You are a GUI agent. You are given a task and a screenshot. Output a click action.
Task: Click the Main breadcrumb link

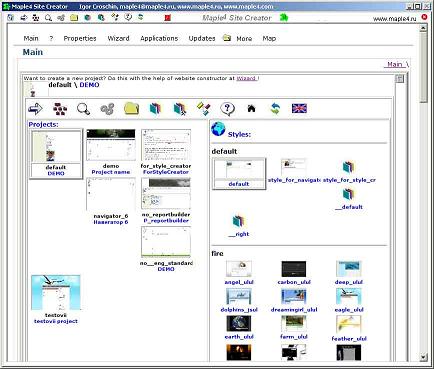pos(395,64)
